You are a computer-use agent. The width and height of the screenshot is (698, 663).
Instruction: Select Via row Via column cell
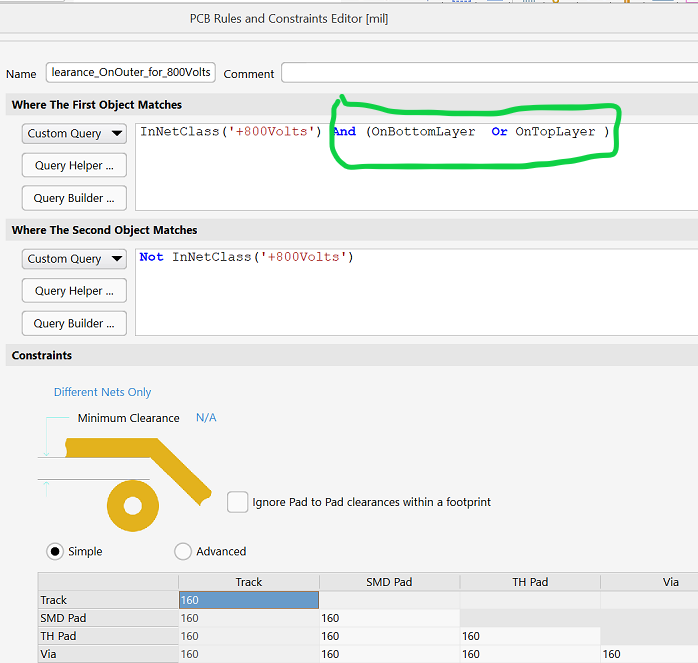pyautogui.click(x=649, y=654)
